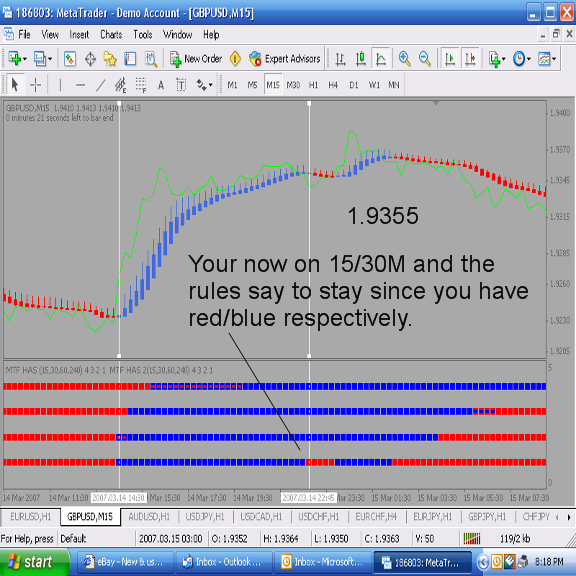Click the Zoom Out magnifier icon
The width and height of the screenshot is (576, 576).
pos(424,59)
